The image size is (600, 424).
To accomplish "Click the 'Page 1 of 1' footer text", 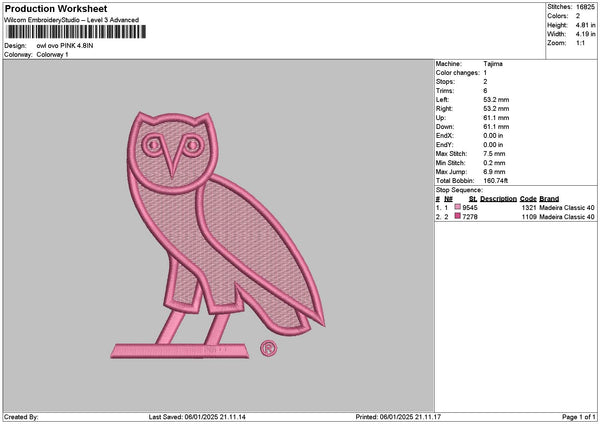I will pos(579,417).
